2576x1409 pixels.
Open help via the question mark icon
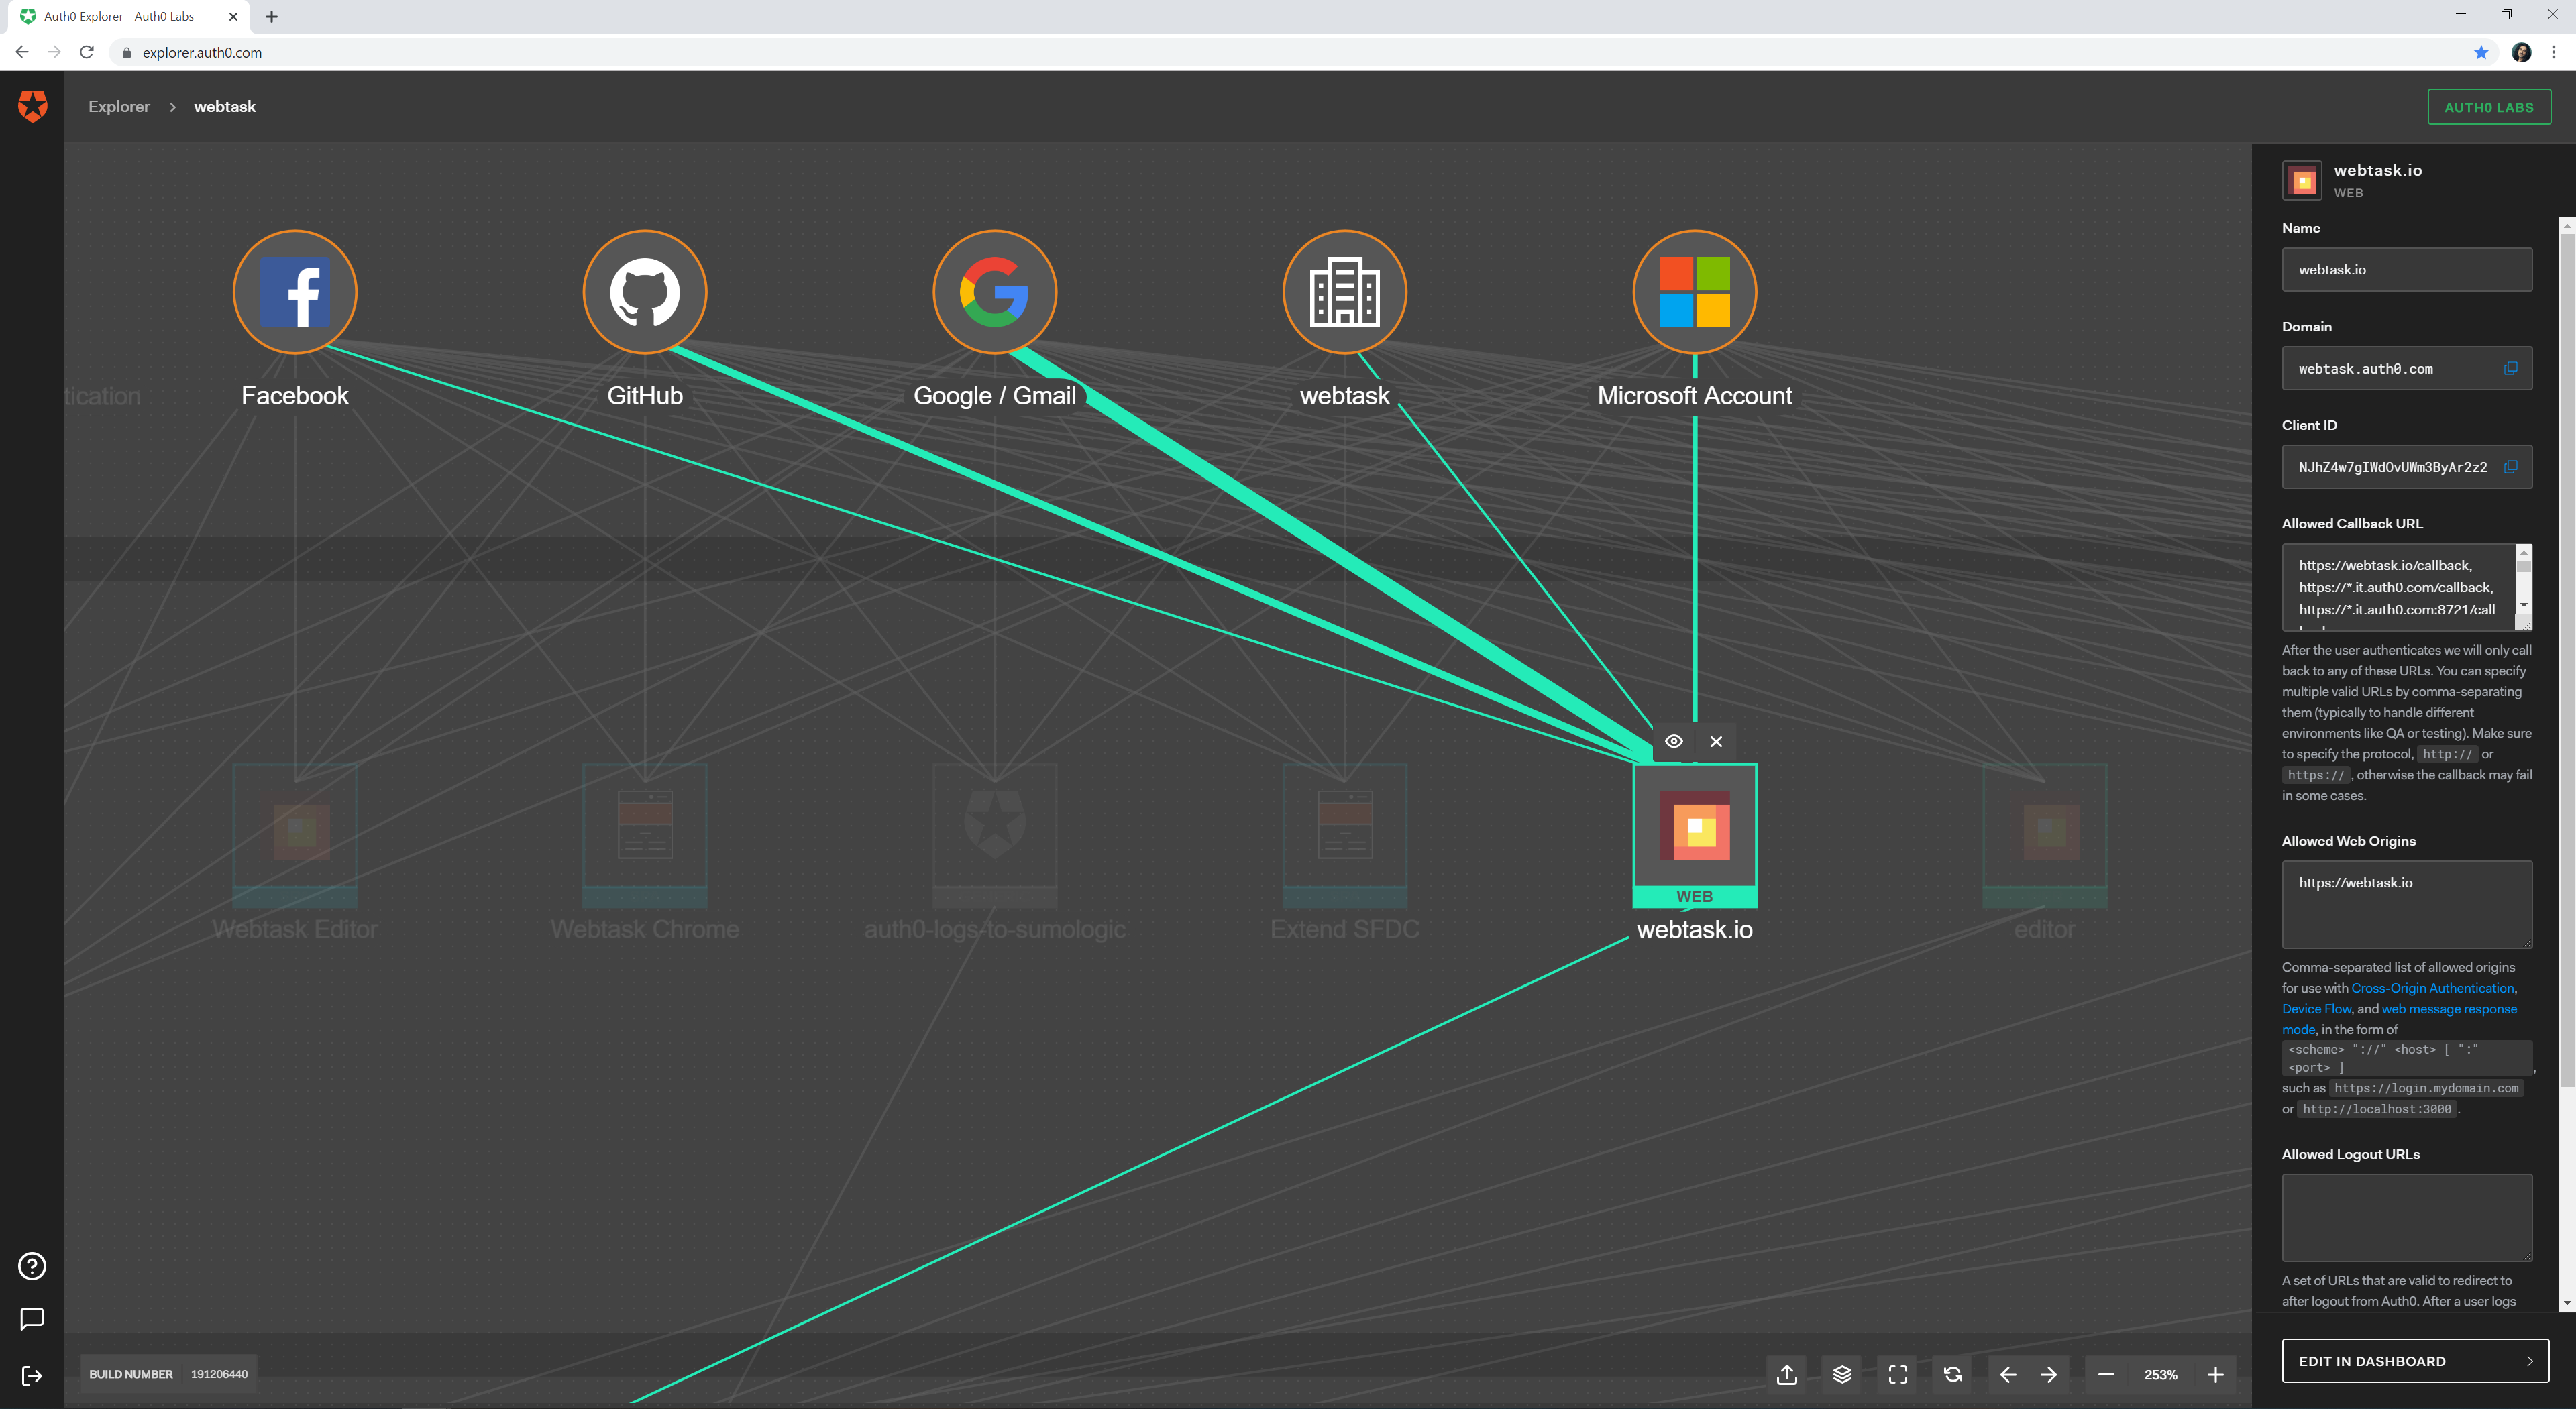click(x=32, y=1266)
